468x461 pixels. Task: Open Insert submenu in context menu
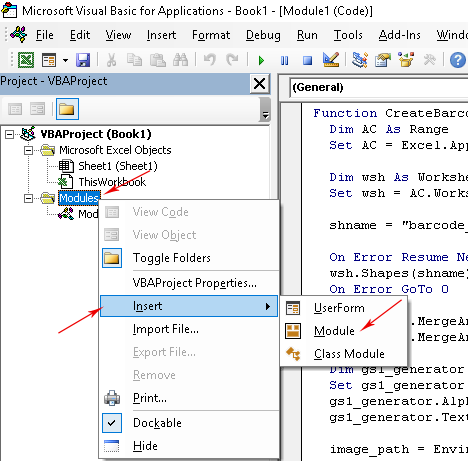(189, 306)
